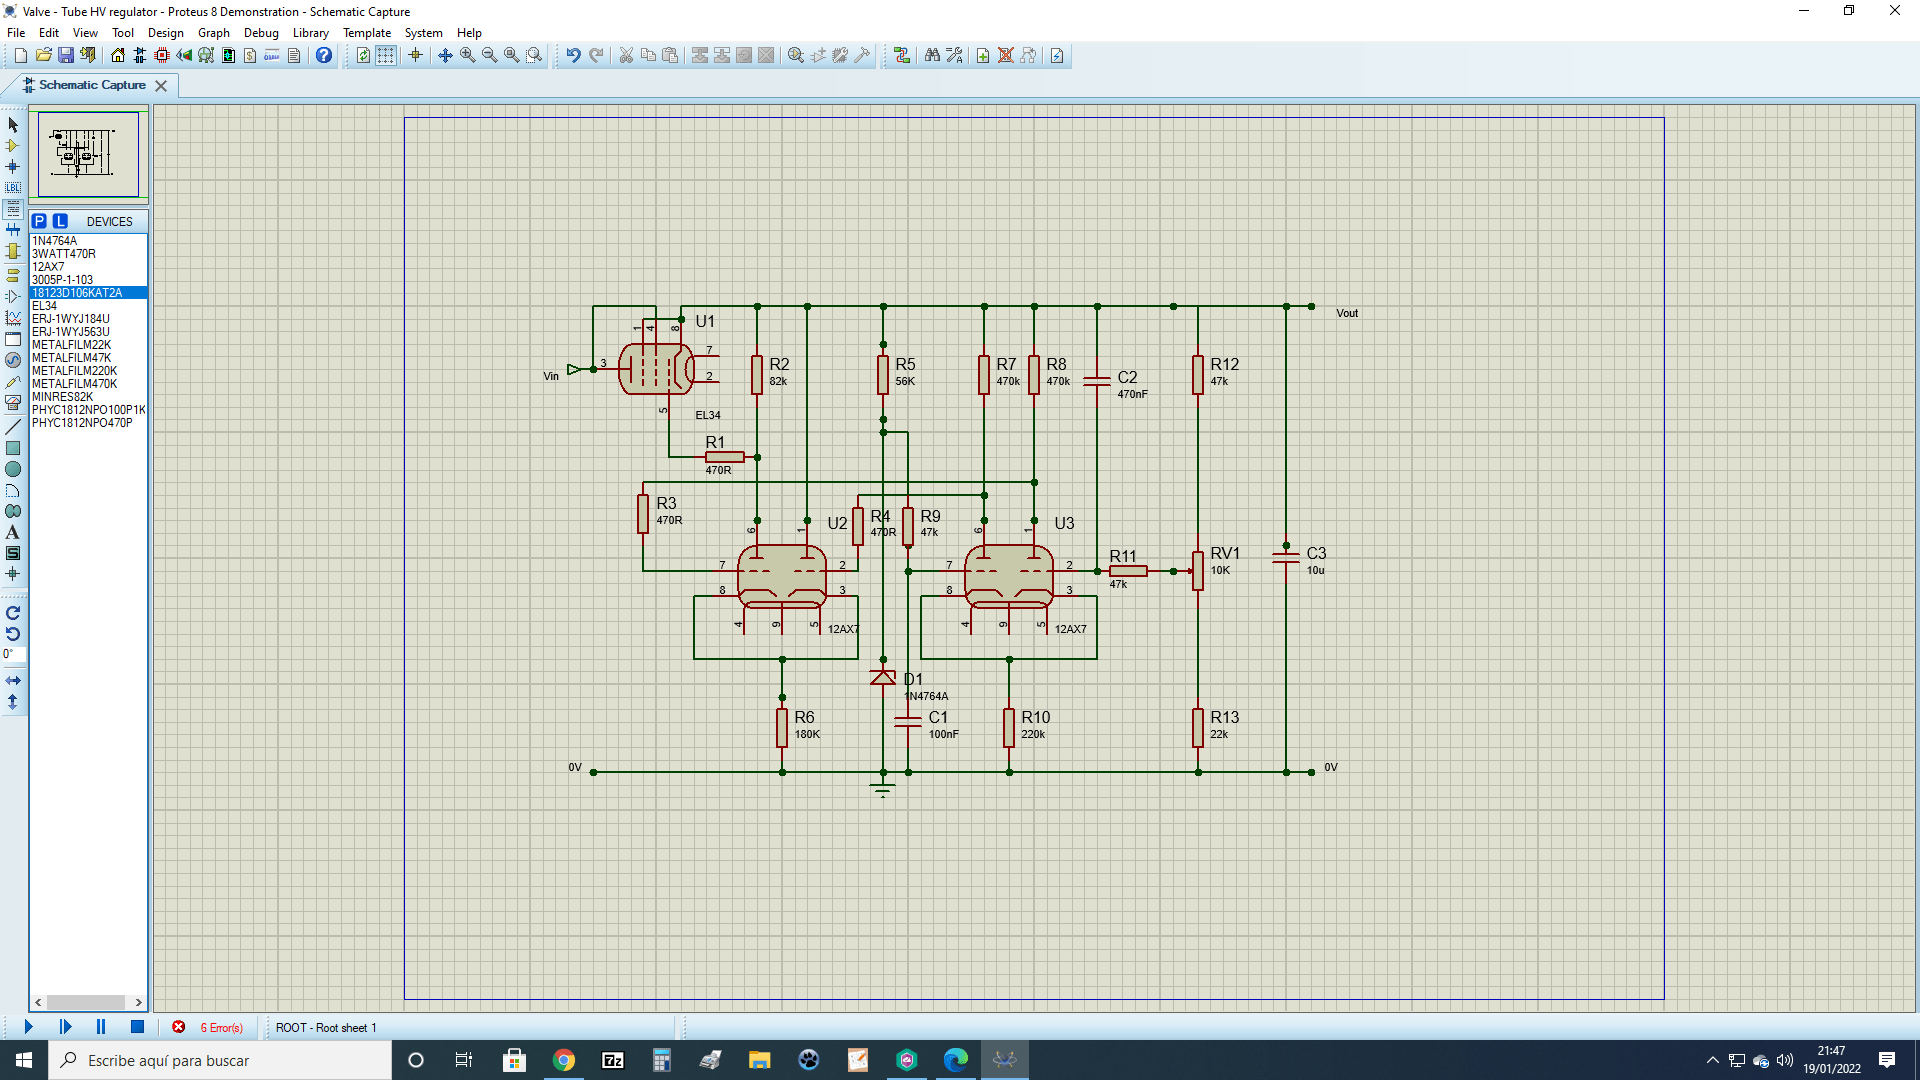Select Buses Mode tool
The width and height of the screenshot is (1920, 1080).
click(13, 230)
